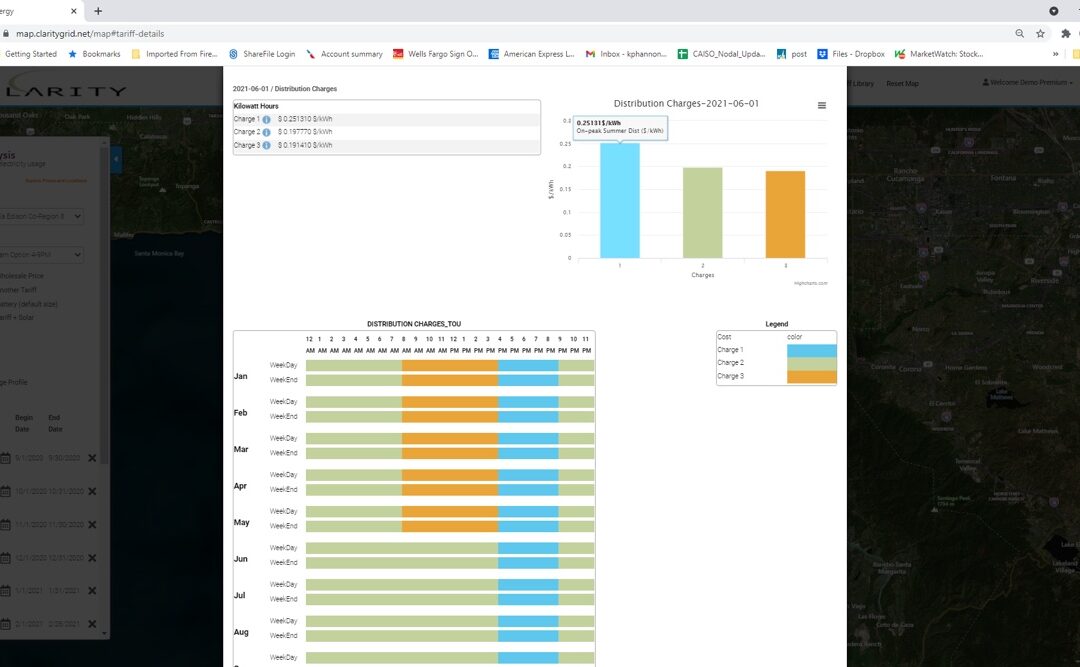Open the Imported From Fire... bookmark folder
This screenshot has height=667, width=1080.
click(x=174, y=54)
